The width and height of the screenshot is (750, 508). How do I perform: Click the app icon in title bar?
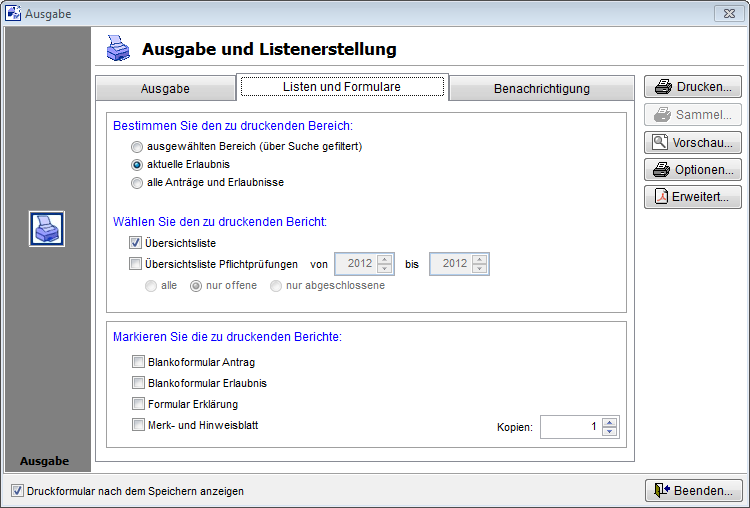(x=13, y=13)
